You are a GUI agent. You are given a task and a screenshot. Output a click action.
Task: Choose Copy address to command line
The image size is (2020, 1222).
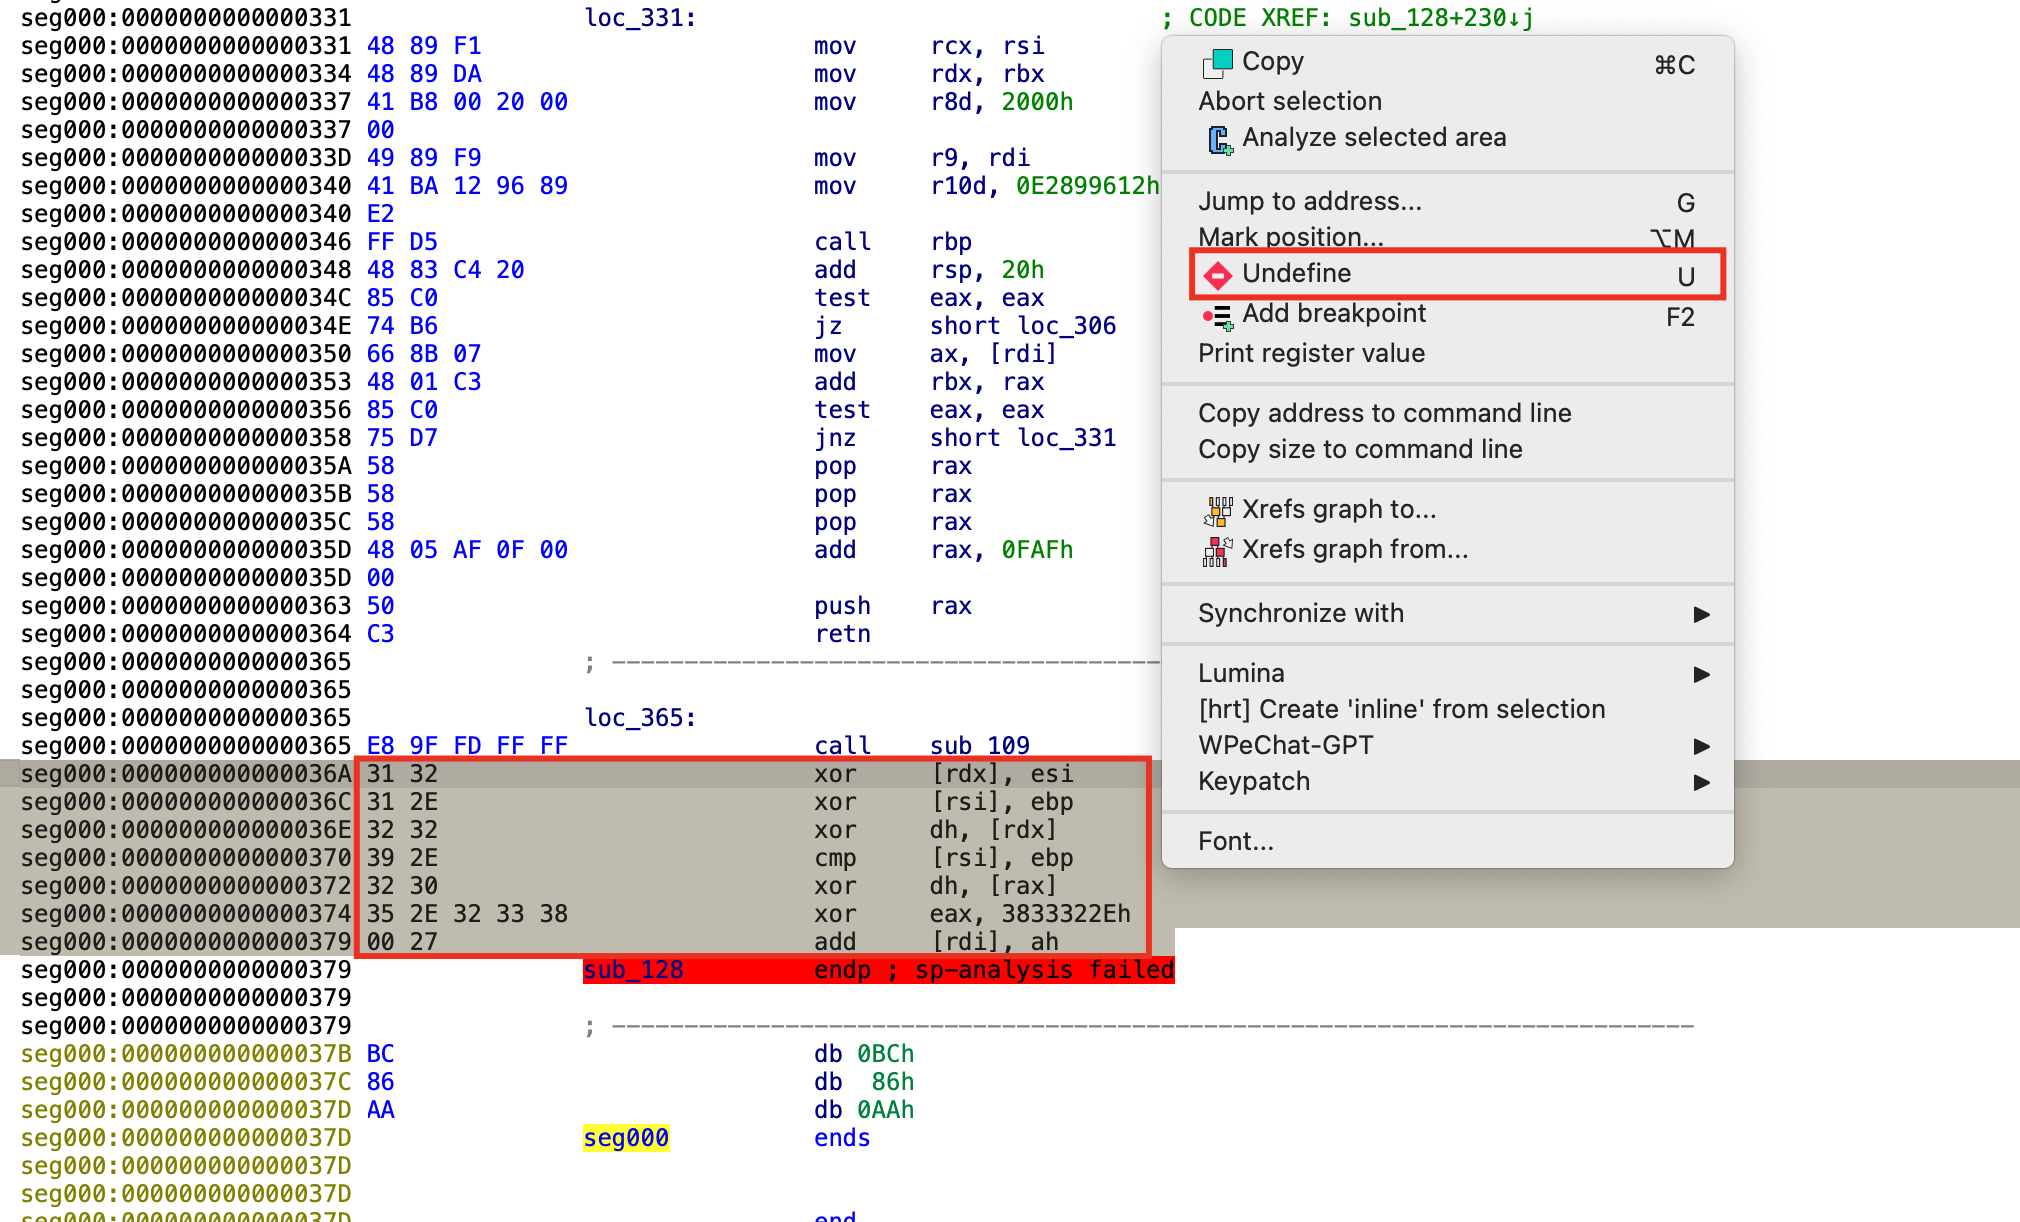(x=1385, y=413)
